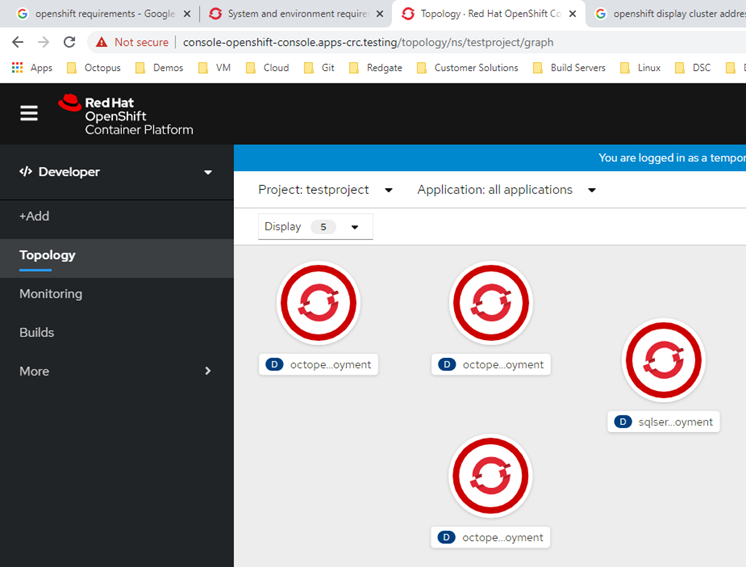Open the hamburger navigation menu
Image resolution: width=746 pixels, height=567 pixels.
coord(29,113)
